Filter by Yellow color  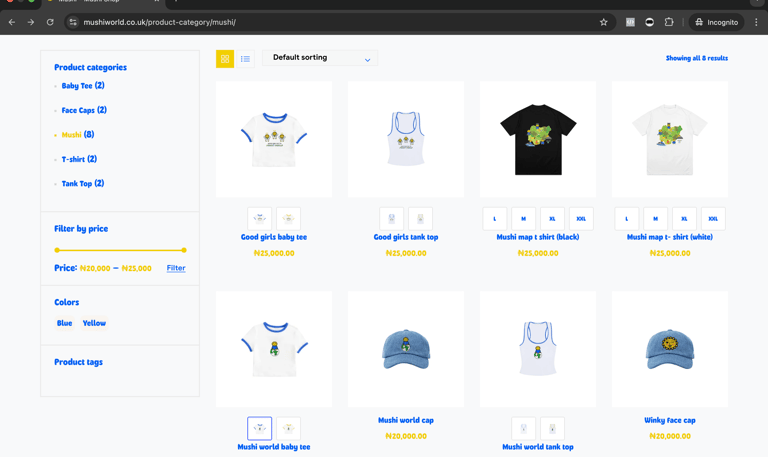tap(94, 323)
